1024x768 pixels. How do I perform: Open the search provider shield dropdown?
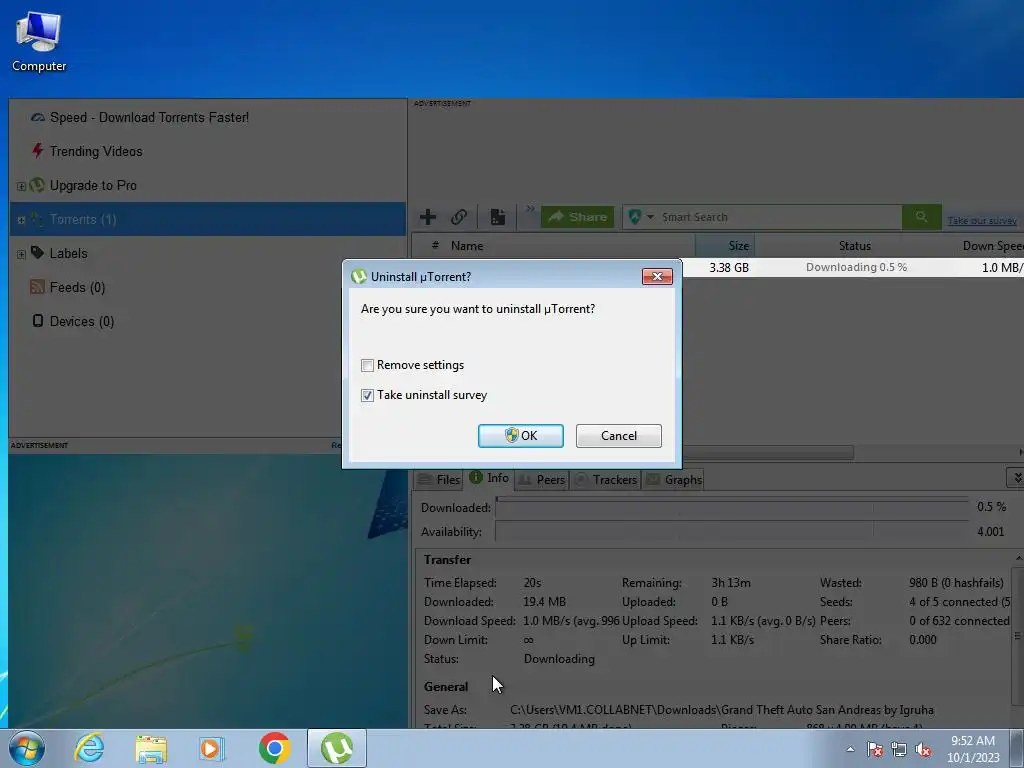[x=641, y=217]
